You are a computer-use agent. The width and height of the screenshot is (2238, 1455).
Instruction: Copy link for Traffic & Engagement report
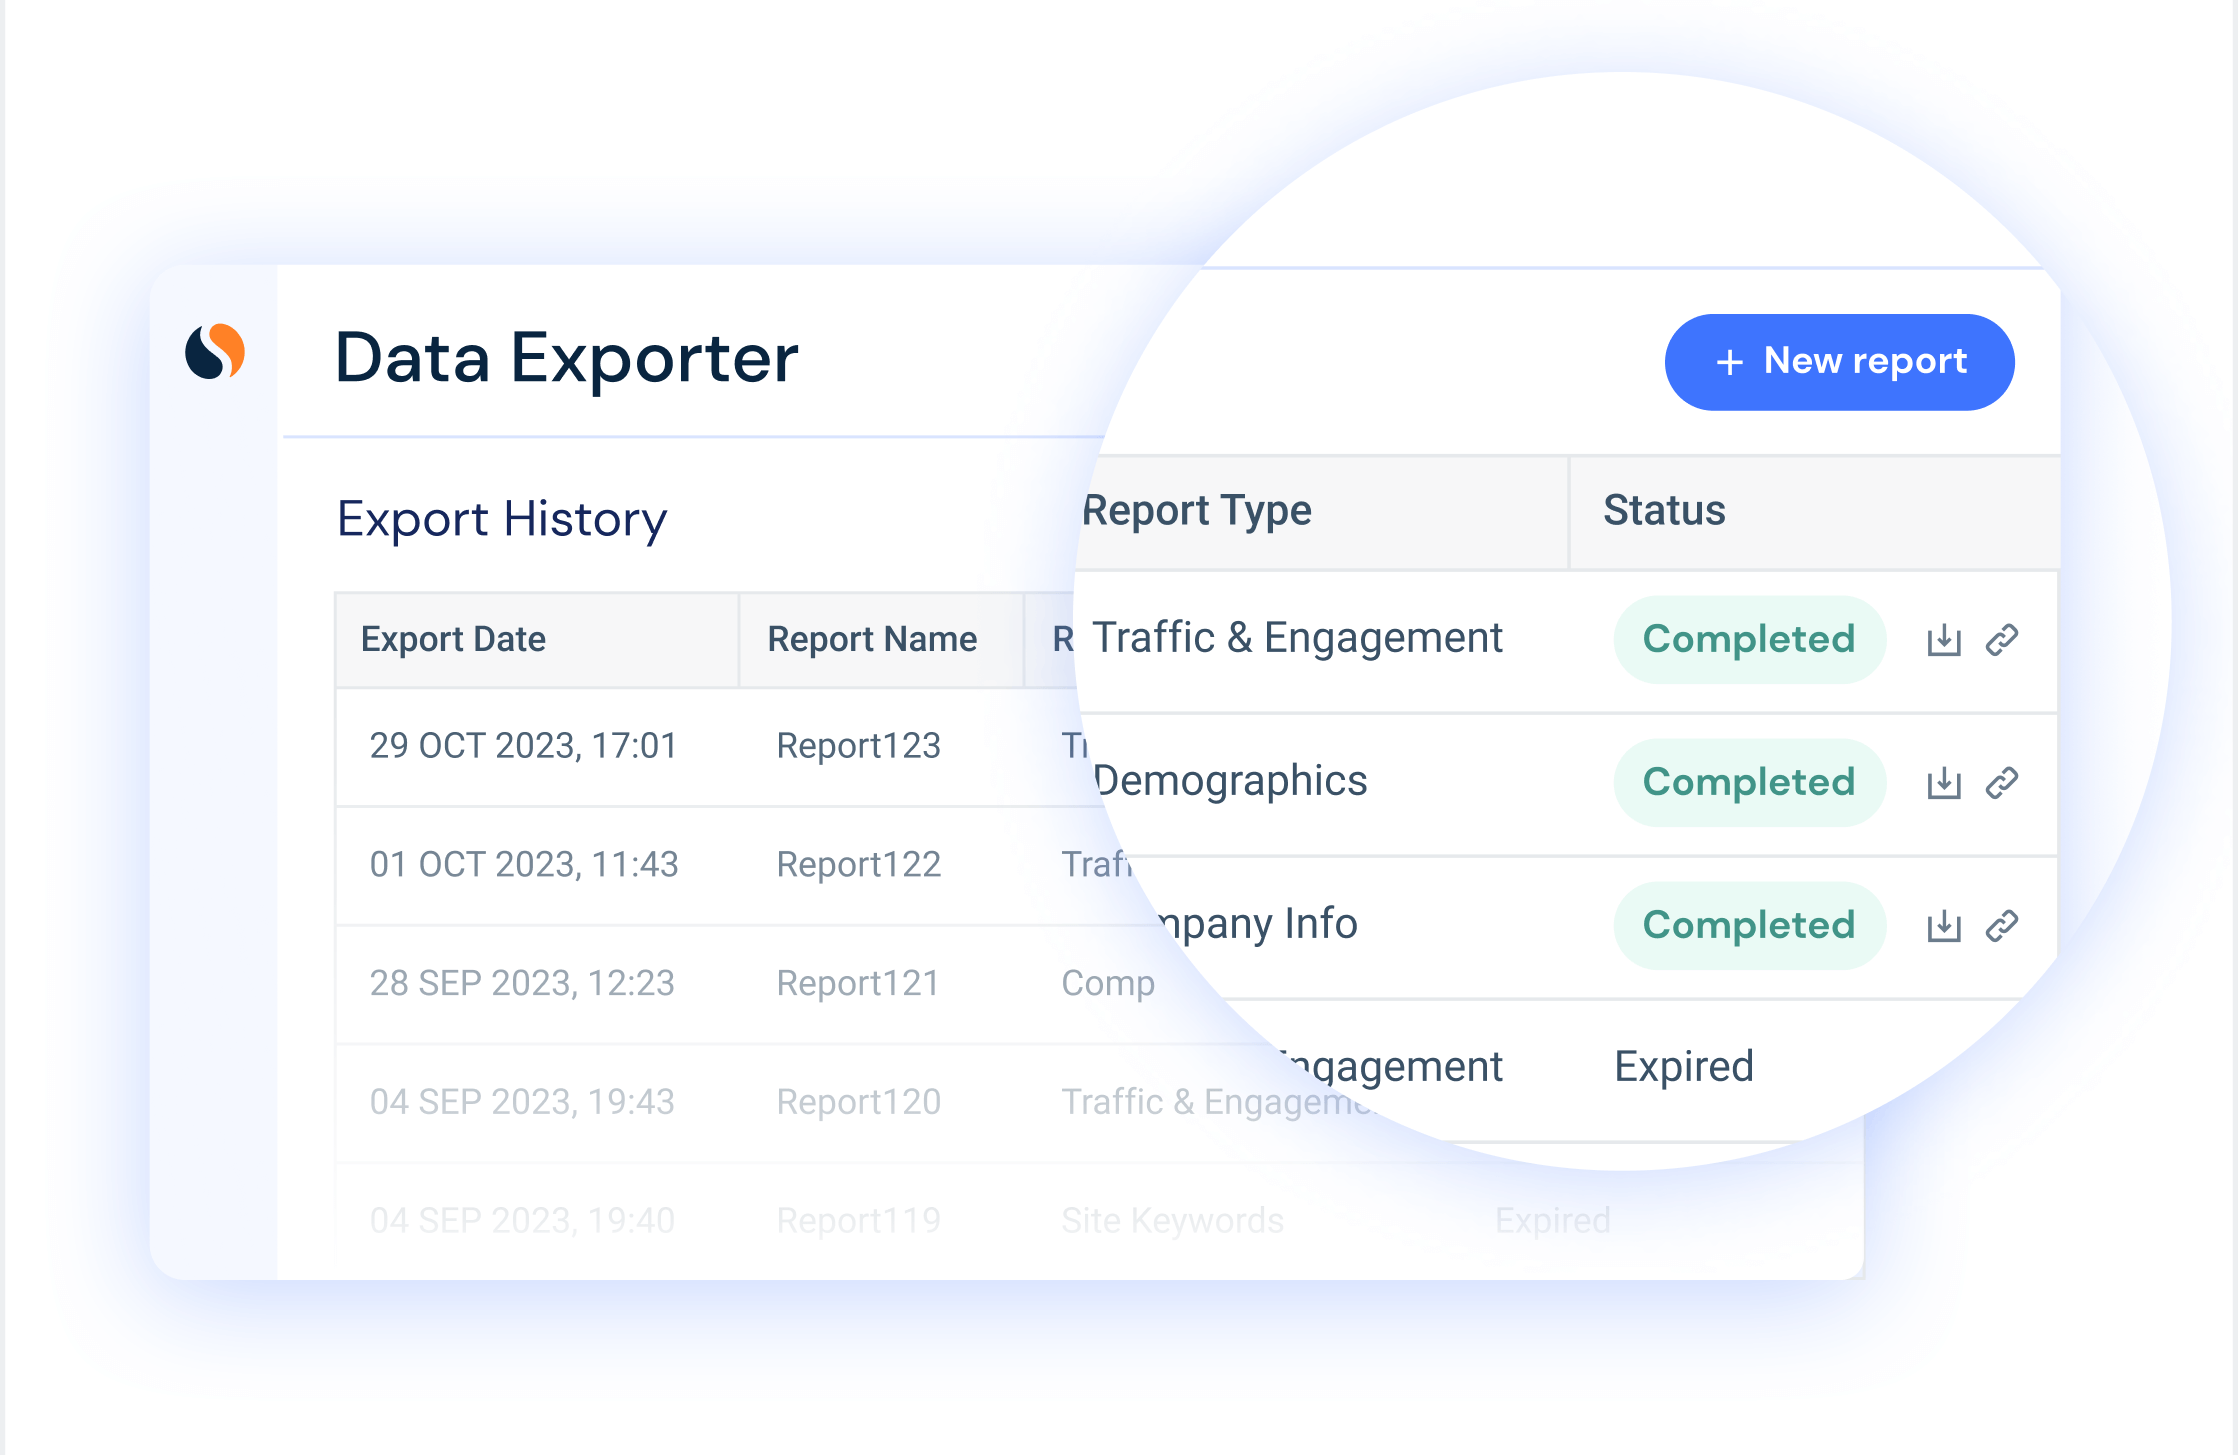point(2002,640)
